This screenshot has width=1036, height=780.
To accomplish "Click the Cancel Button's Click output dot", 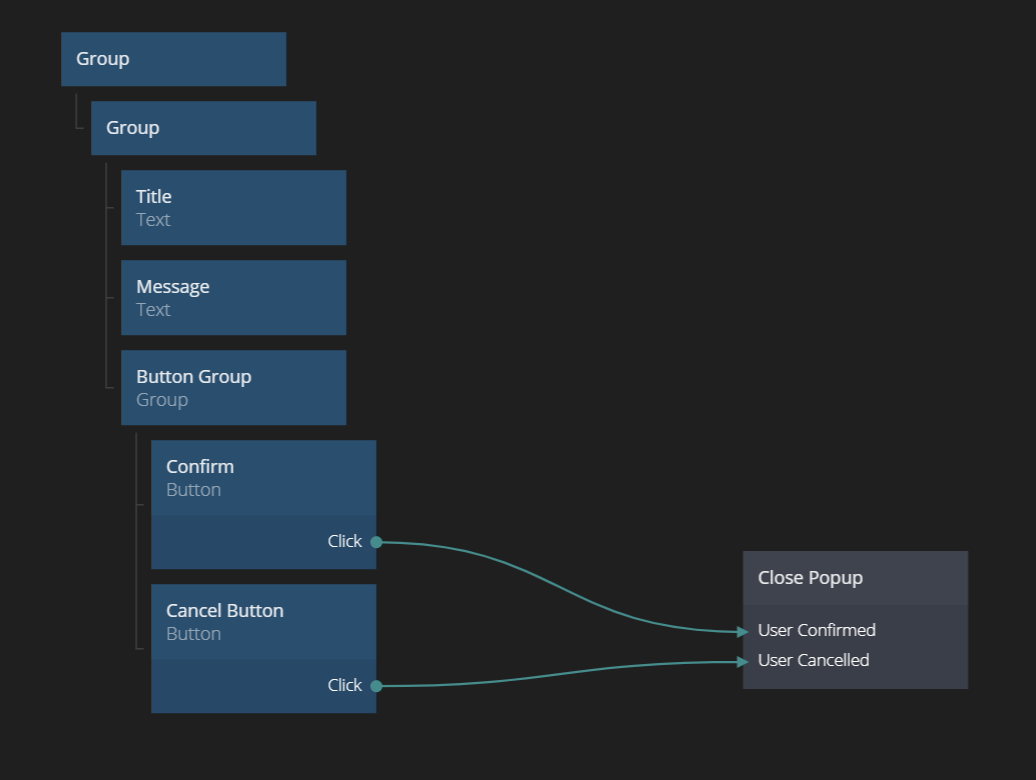I will (377, 686).
